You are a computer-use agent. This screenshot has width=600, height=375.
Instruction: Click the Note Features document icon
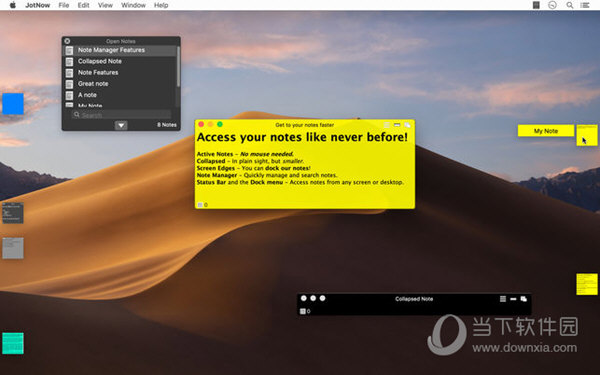(69, 73)
